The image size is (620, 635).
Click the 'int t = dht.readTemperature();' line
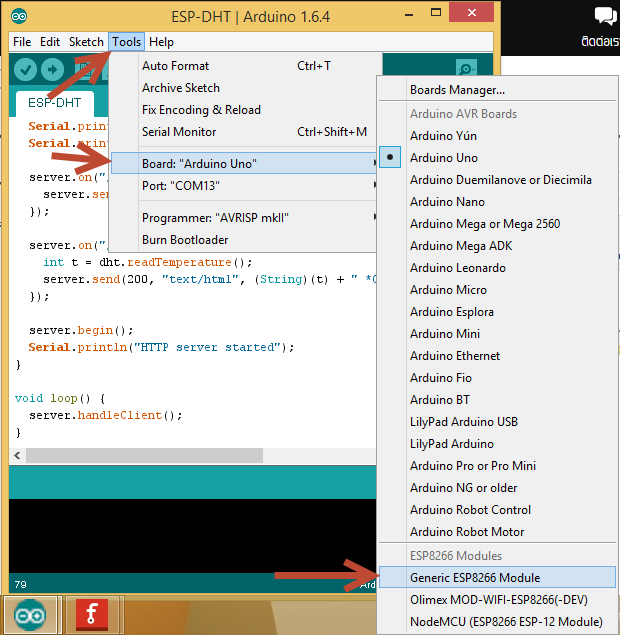tap(148, 262)
